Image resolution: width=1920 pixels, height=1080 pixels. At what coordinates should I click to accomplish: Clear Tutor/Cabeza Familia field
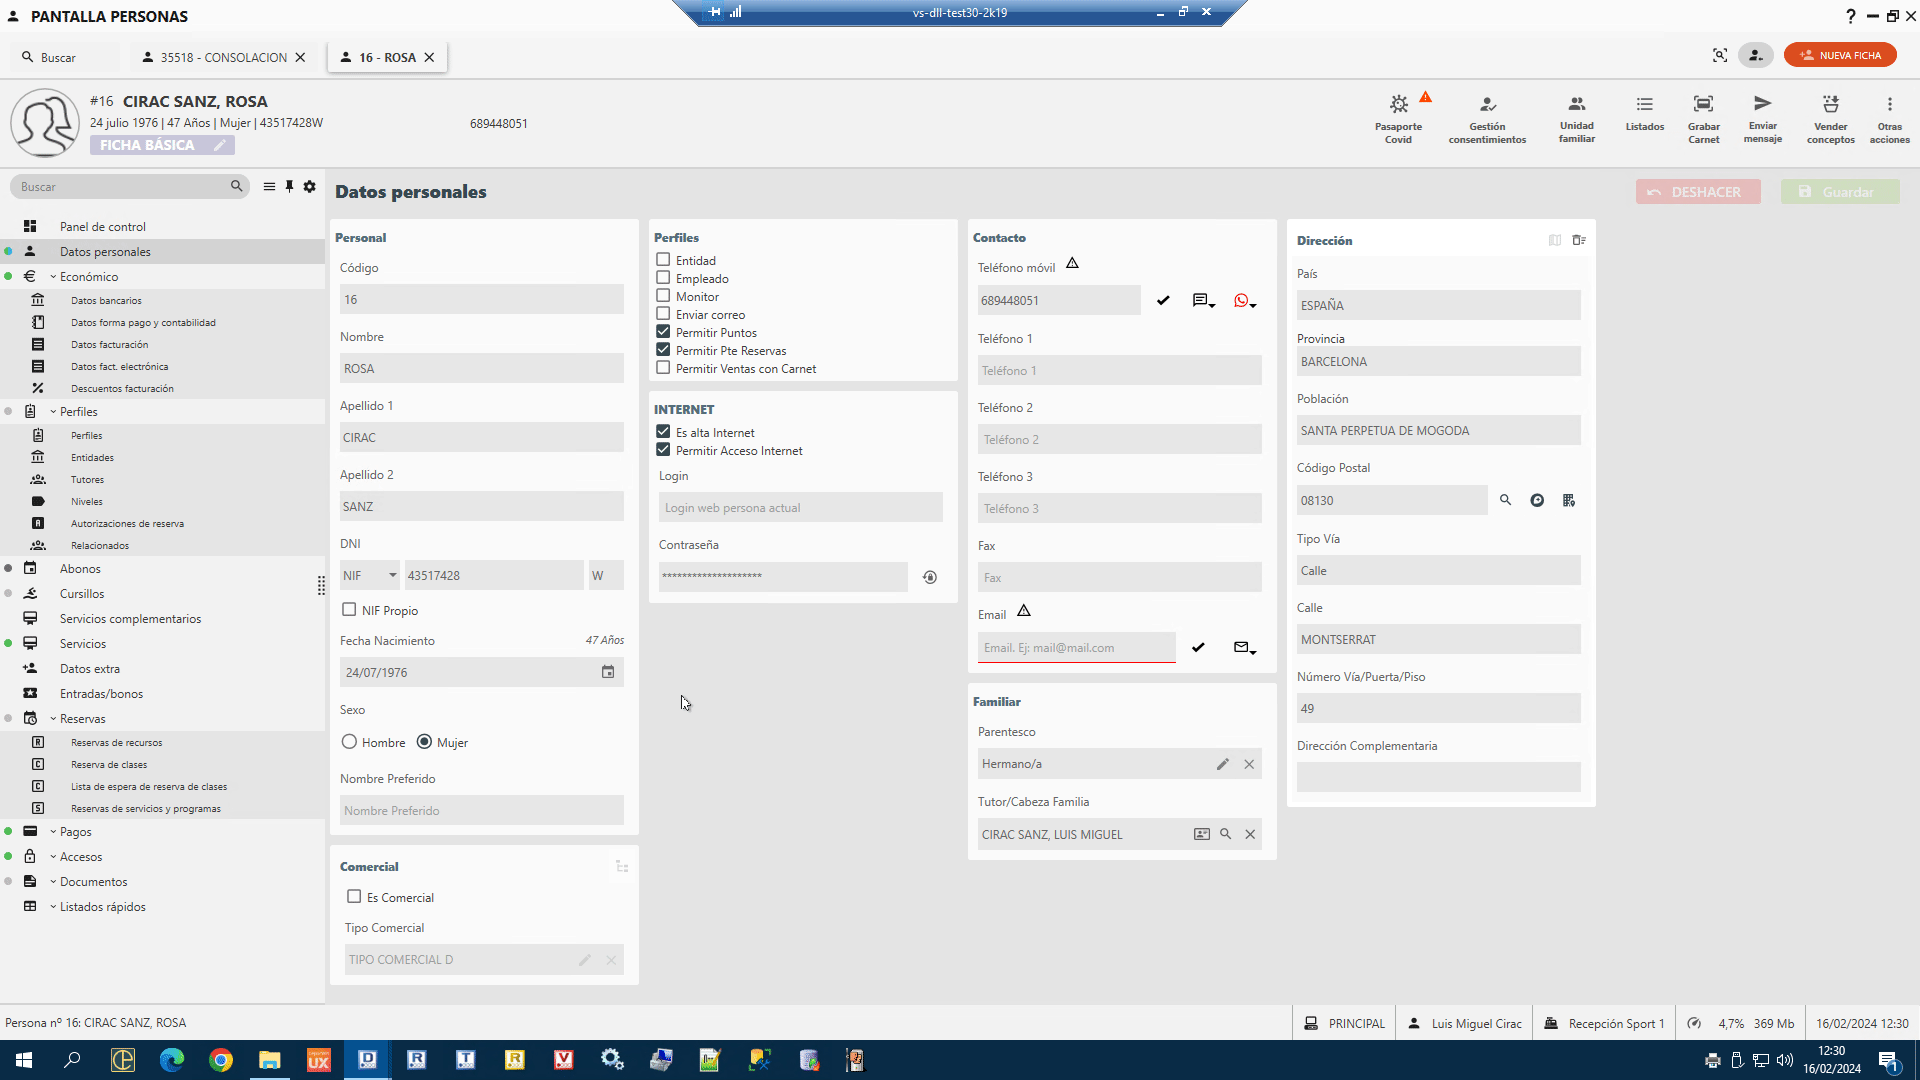[x=1250, y=834]
